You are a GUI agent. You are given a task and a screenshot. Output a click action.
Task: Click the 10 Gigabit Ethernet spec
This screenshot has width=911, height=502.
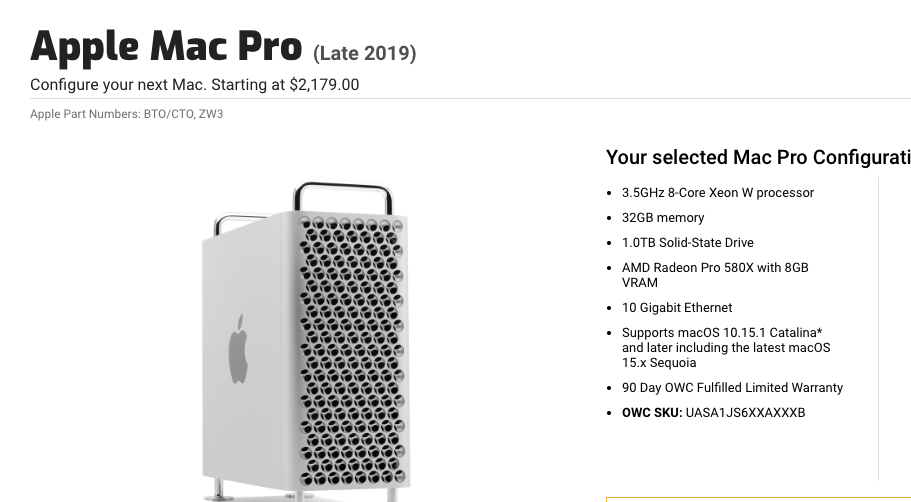676,308
